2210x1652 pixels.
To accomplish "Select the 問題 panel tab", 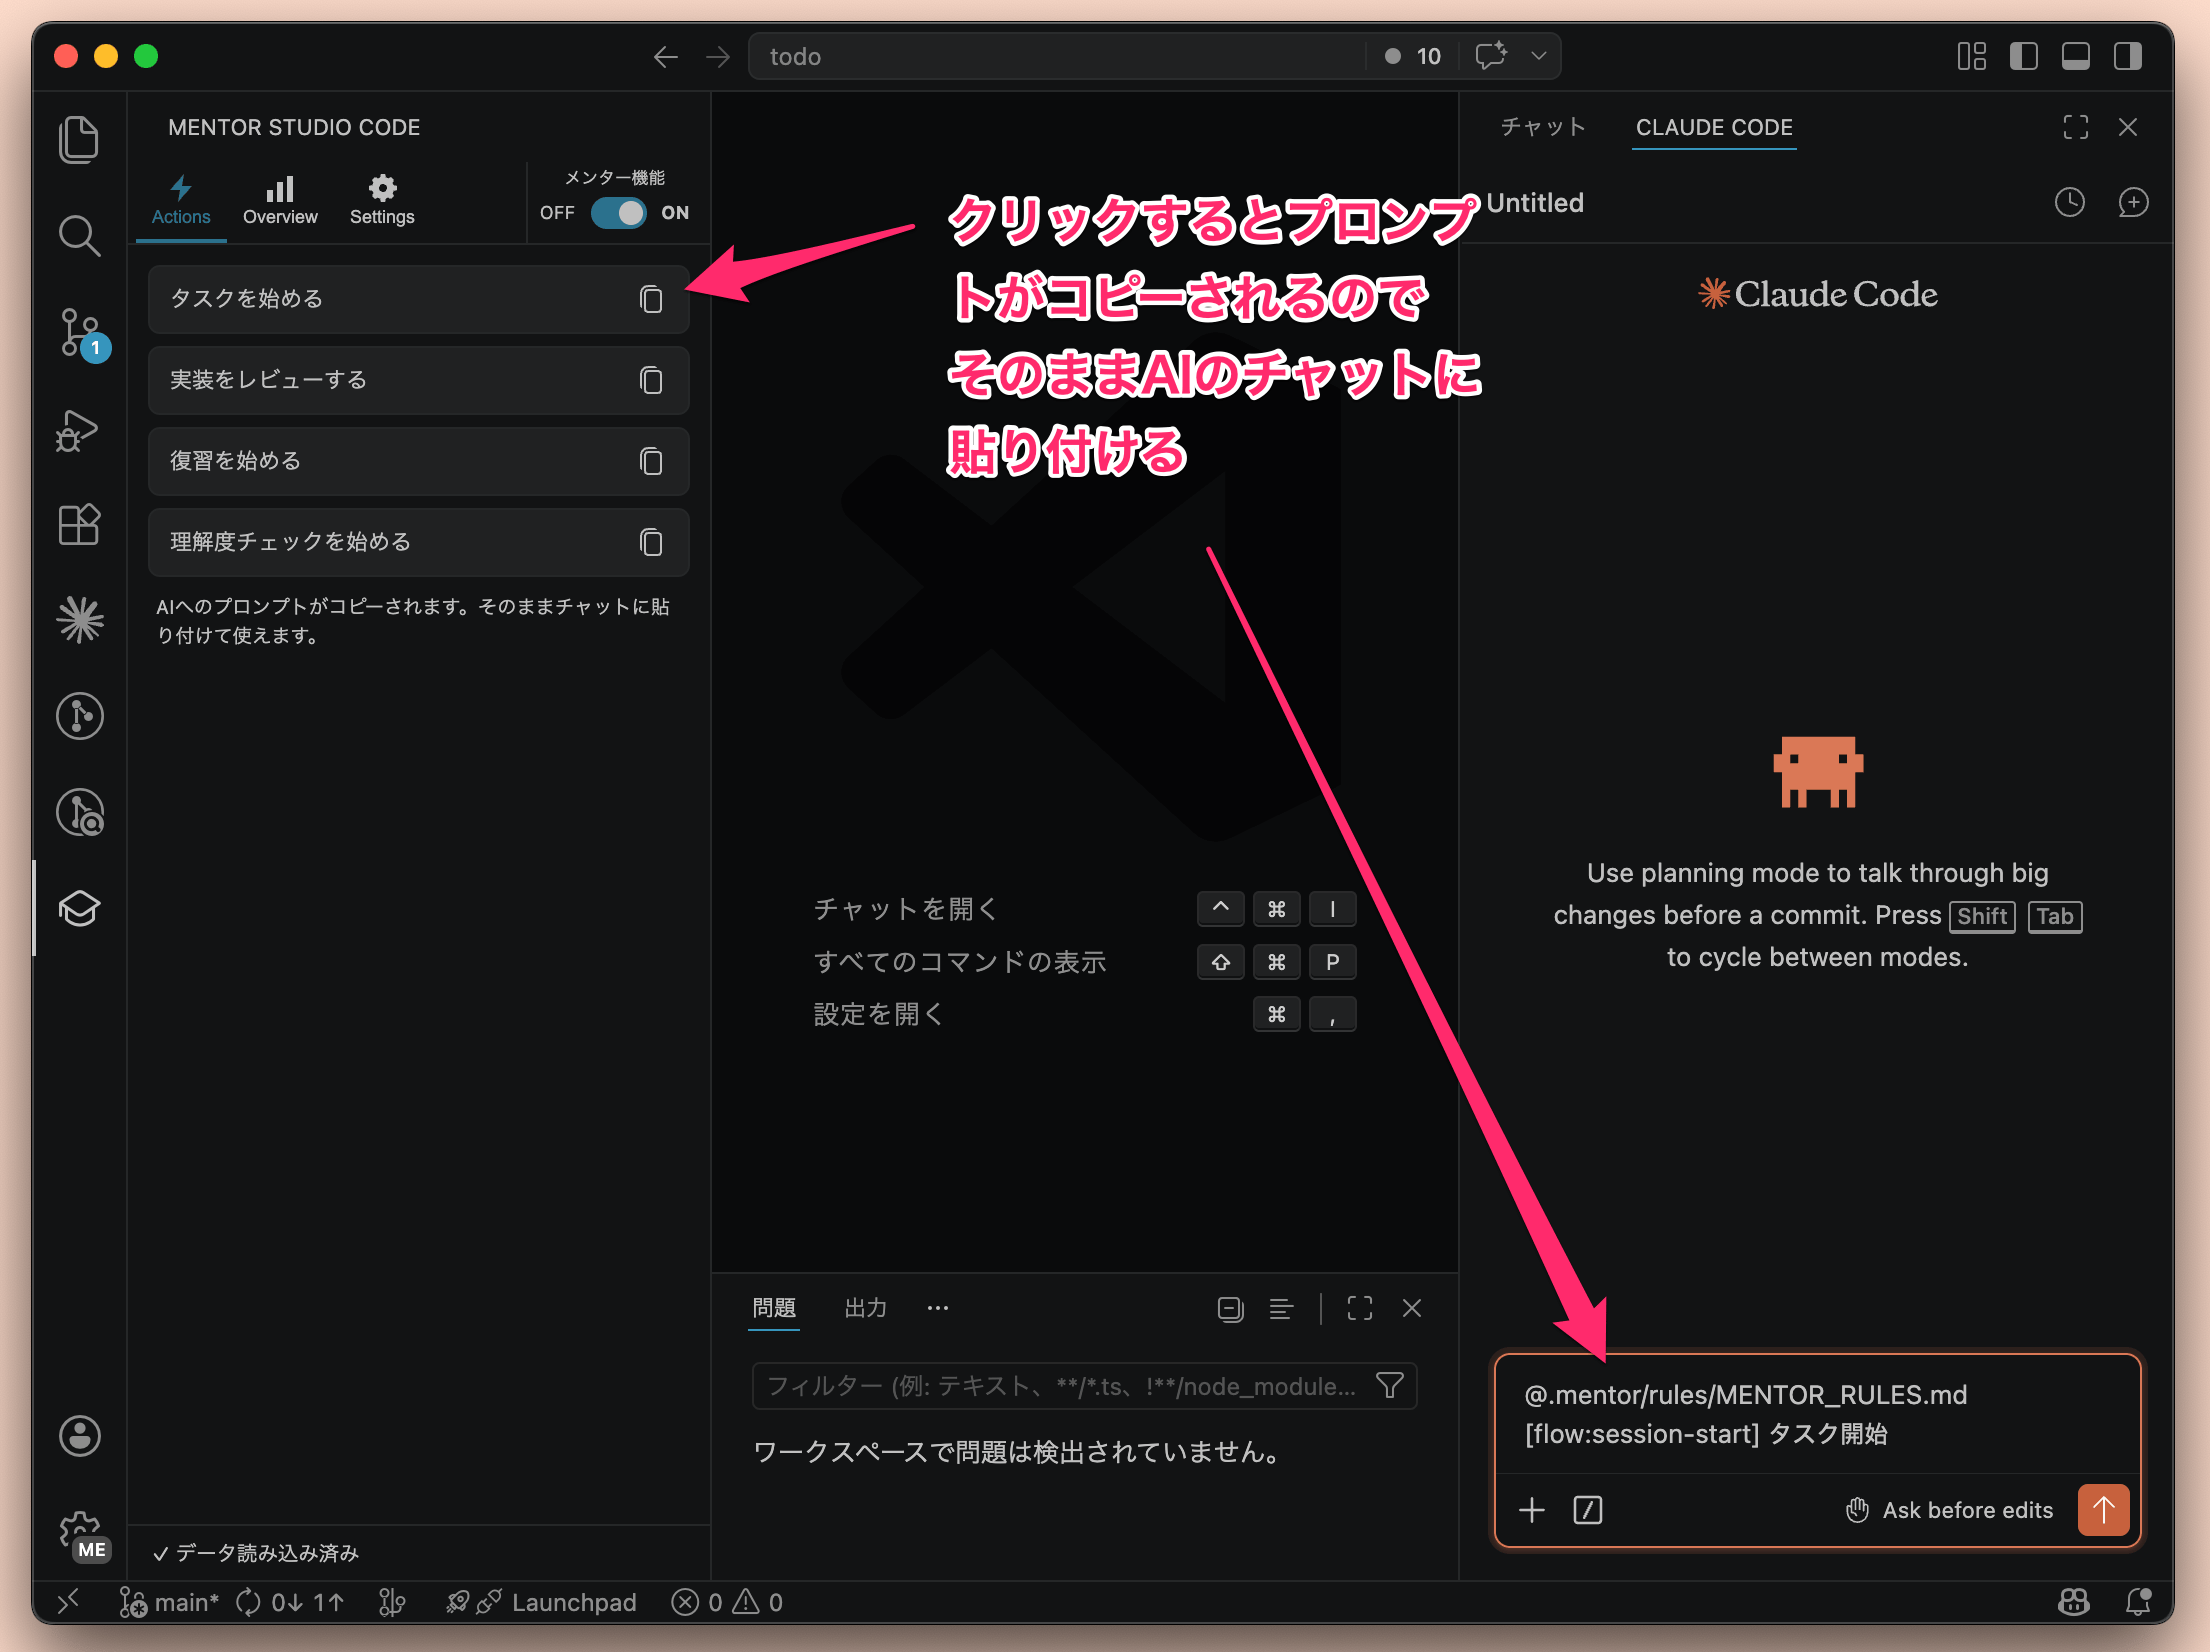I will (x=774, y=1309).
